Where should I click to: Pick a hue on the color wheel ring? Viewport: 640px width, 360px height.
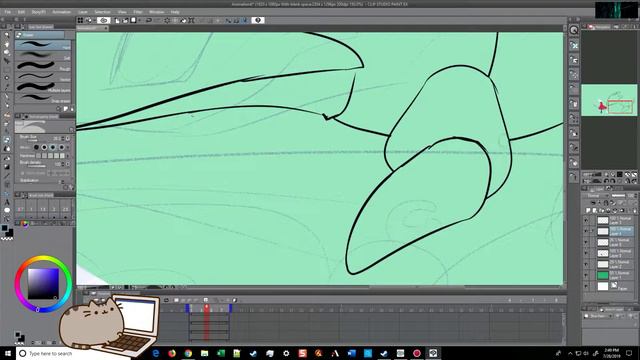[x=43, y=259]
